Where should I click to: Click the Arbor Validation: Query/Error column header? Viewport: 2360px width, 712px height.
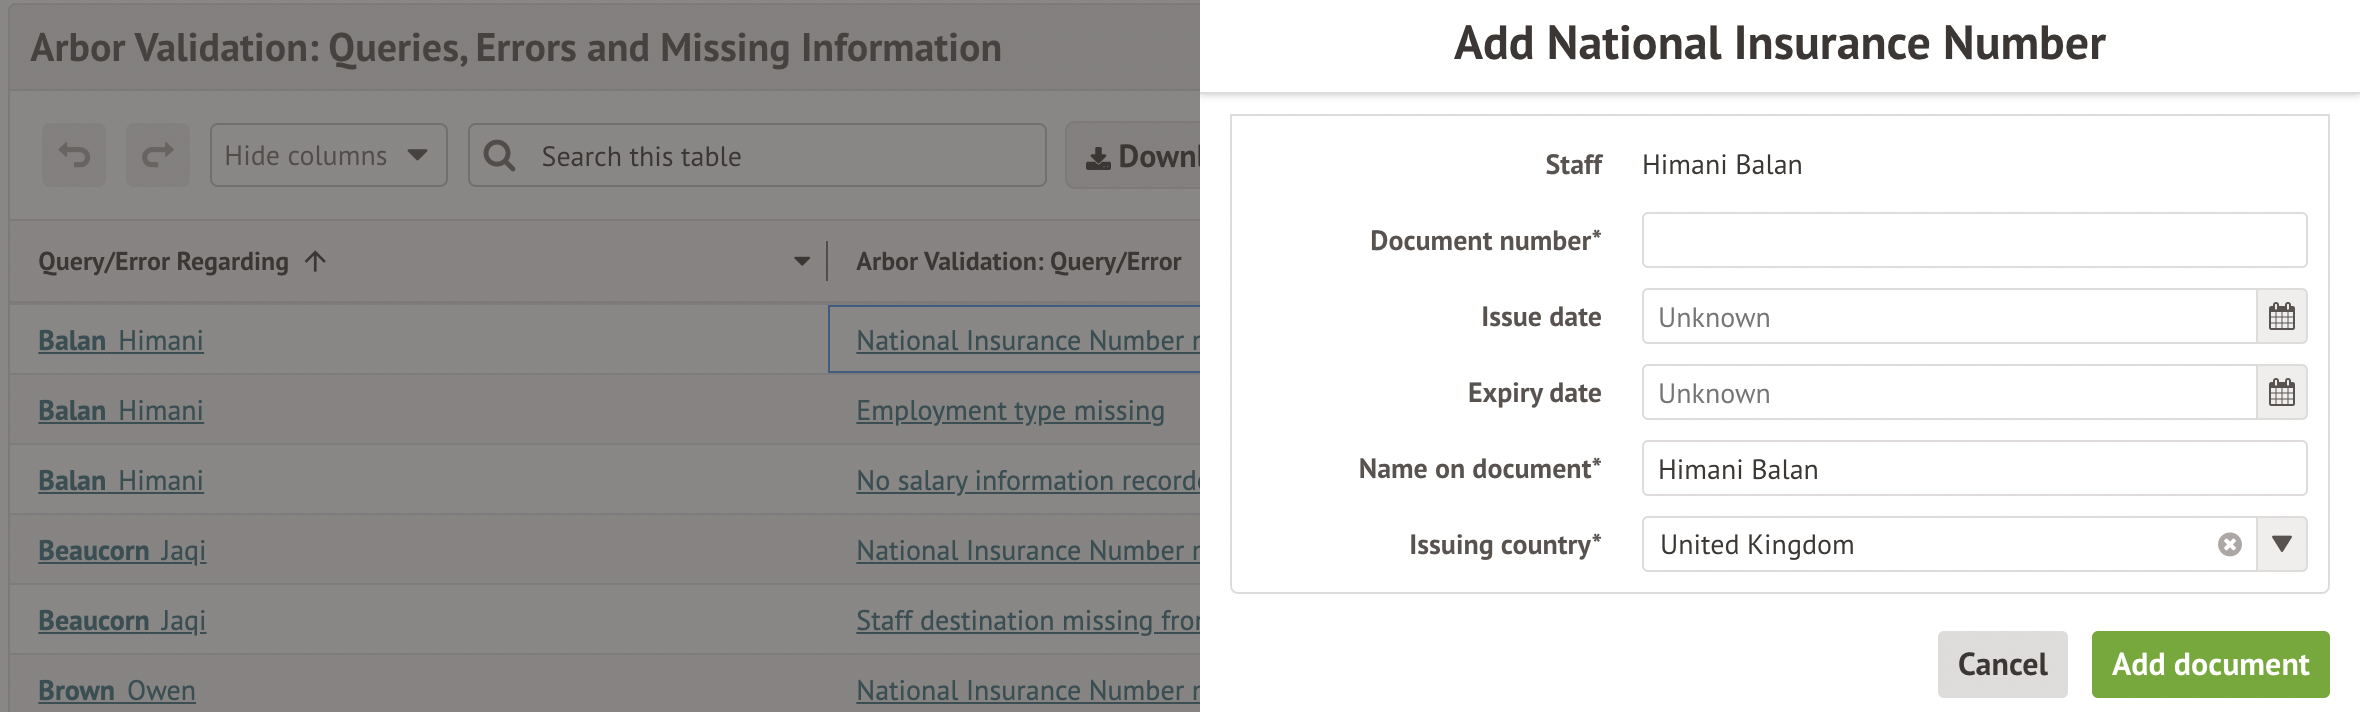[1018, 262]
